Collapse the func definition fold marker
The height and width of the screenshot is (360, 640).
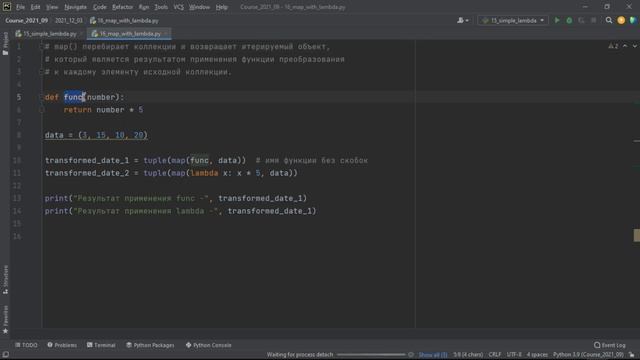pyautogui.click(x=41, y=97)
